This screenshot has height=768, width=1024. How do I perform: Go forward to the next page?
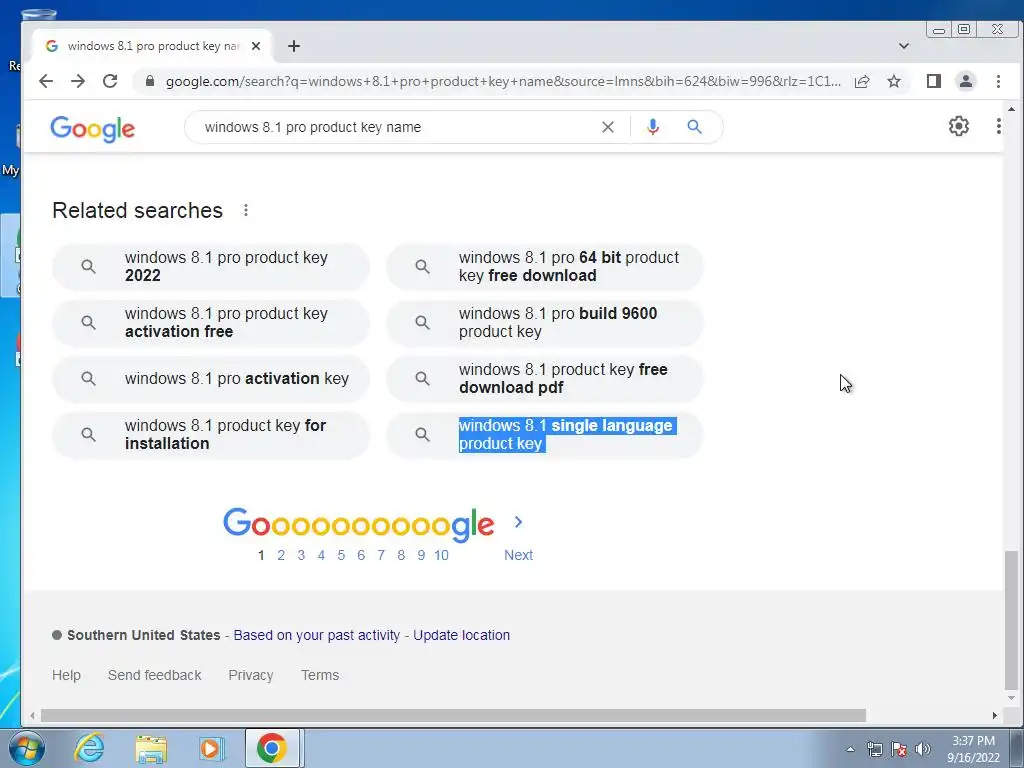(78, 81)
